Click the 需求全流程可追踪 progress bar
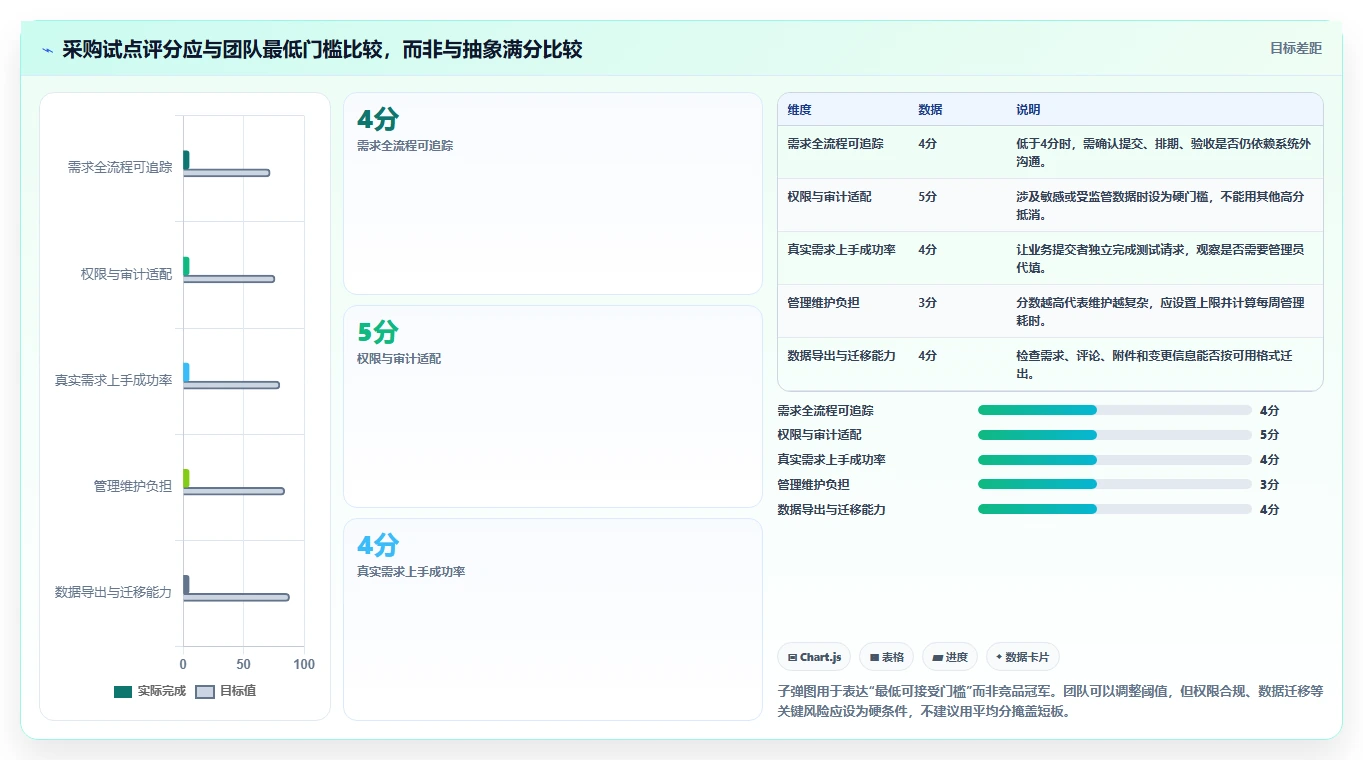The height and width of the screenshot is (760, 1363). (x=1115, y=410)
